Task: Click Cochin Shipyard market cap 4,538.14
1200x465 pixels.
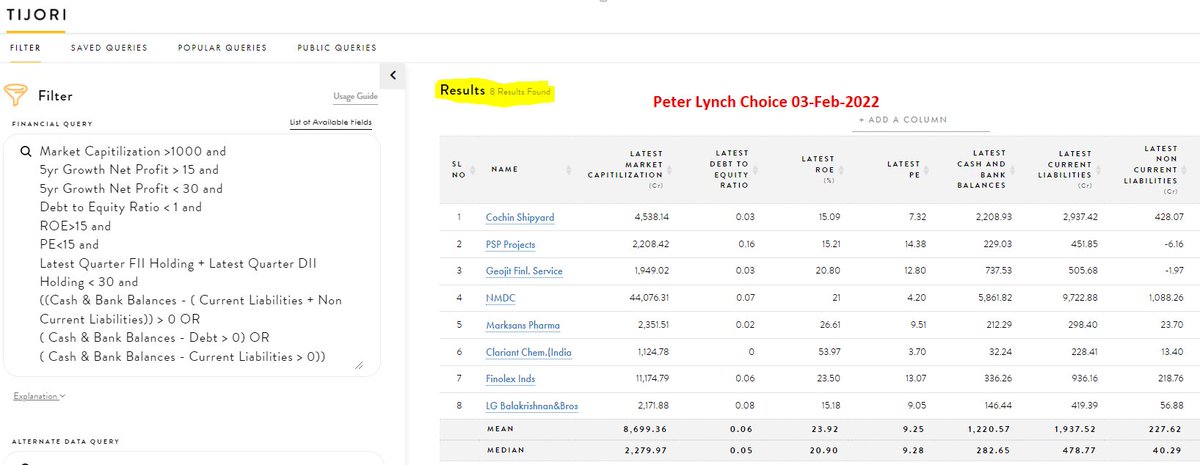Action: [x=649, y=217]
